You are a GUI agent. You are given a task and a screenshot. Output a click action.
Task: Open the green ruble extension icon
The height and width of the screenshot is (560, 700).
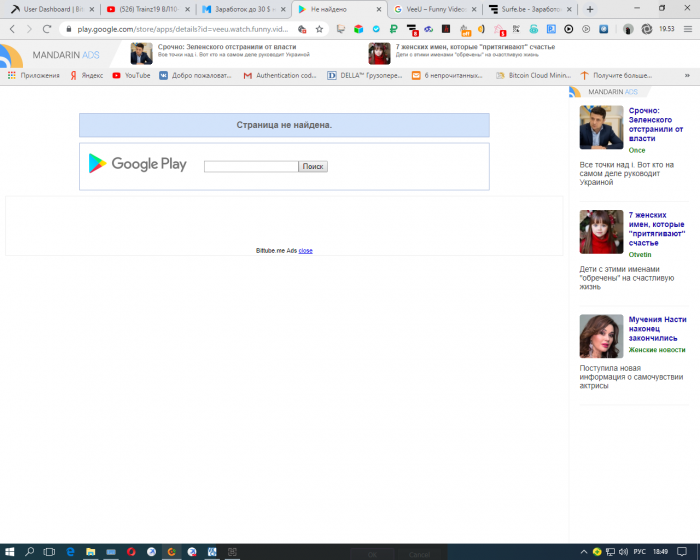393,29
